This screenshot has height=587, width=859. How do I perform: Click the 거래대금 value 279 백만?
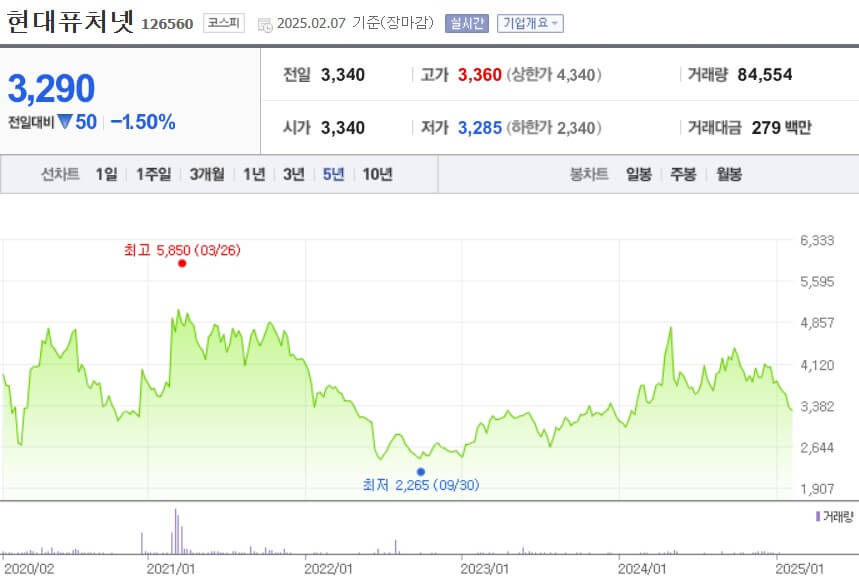tap(781, 128)
